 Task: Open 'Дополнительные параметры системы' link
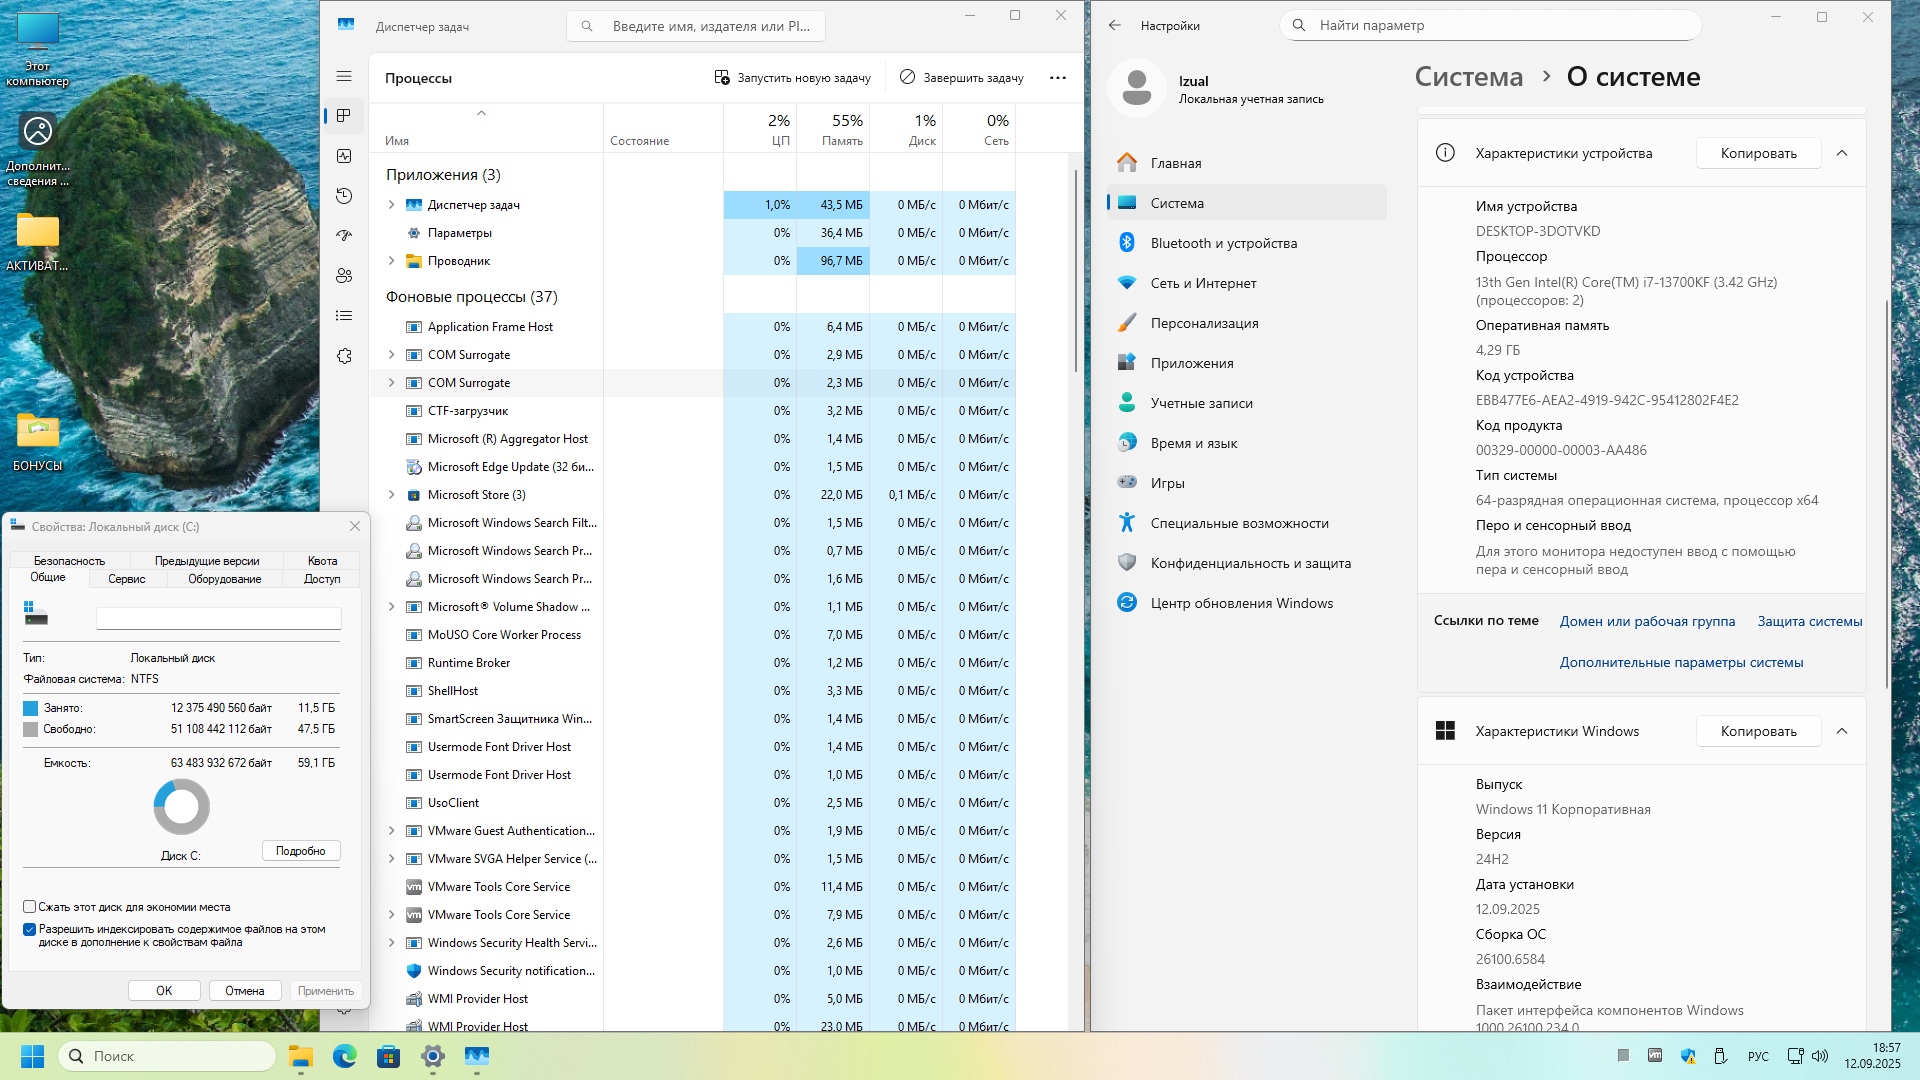1681,662
